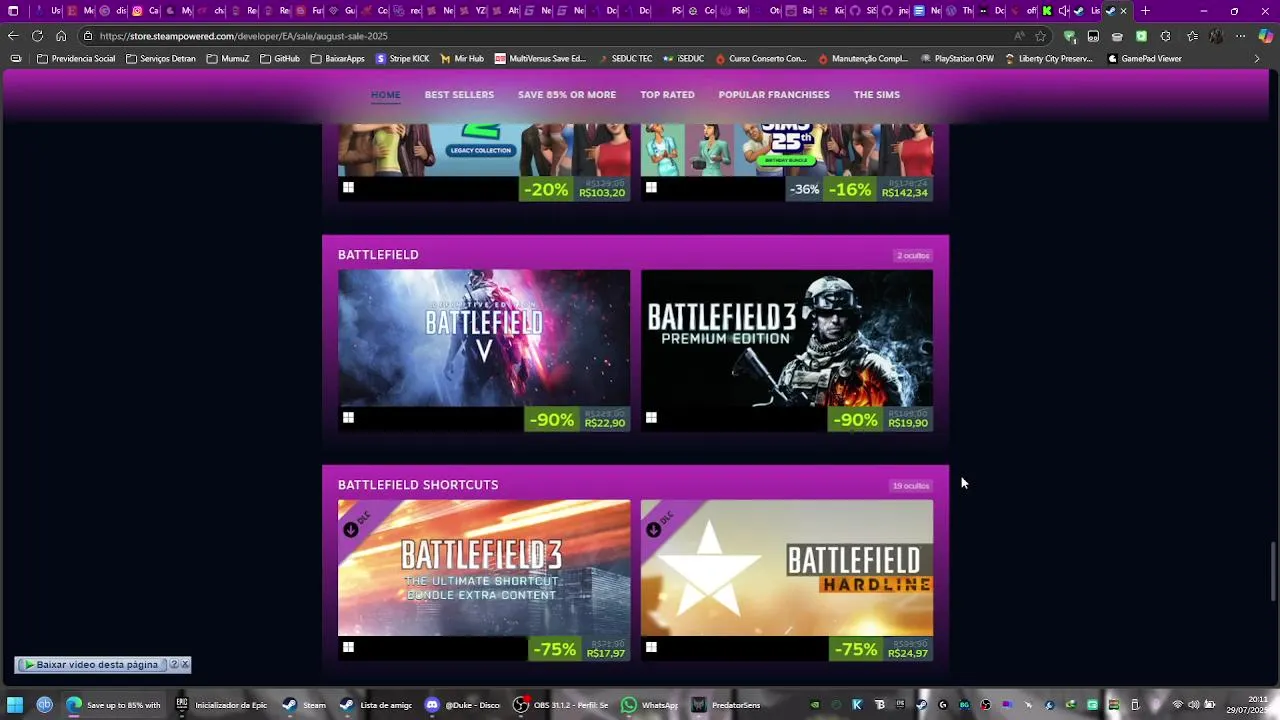This screenshot has width=1280, height=720.
Task: Show 19 ocultos in Battlefield Shortcuts
Action: tap(911, 486)
